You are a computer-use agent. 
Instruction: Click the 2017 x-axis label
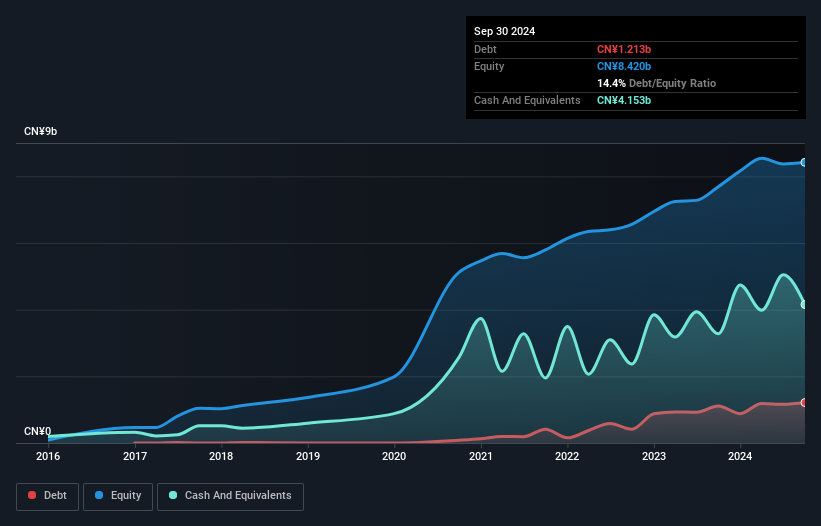coord(135,456)
